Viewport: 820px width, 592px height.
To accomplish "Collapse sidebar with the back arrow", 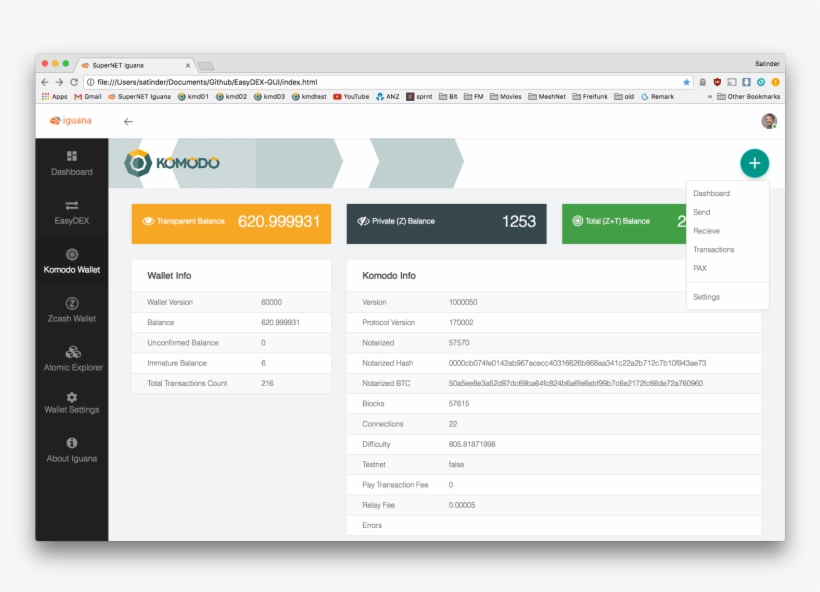I will pyautogui.click(x=128, y=121).
